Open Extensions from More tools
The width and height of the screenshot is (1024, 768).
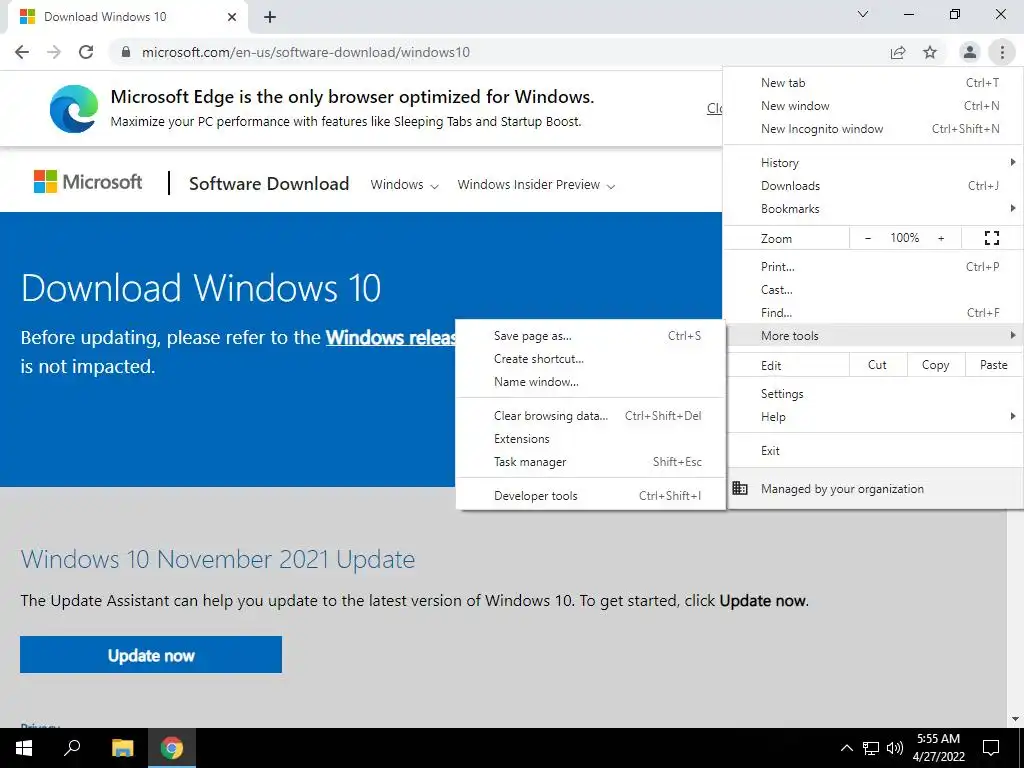click(590, 439)
